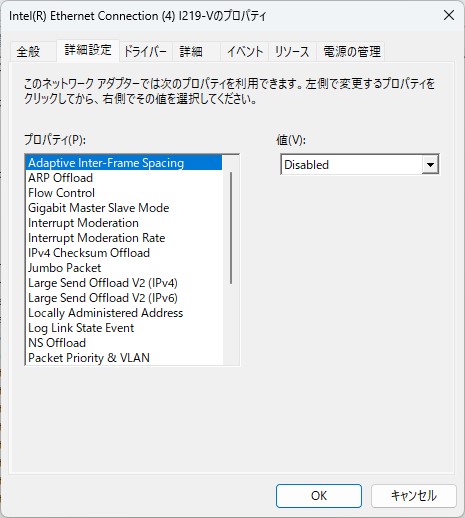Viewport: 465px width, 518px height.
Task: Switch to the 全般 tab
Action: tap(29, 52)
